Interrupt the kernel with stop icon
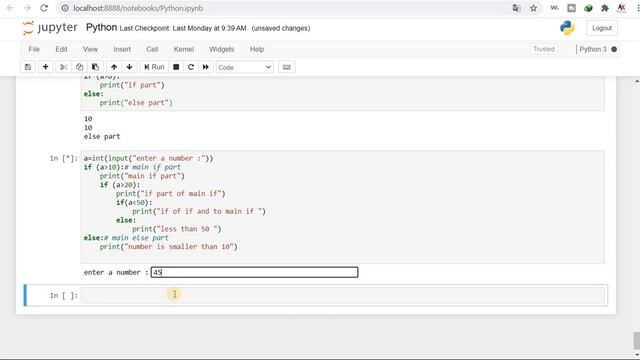Screen dimensions: 640x360 176,67
